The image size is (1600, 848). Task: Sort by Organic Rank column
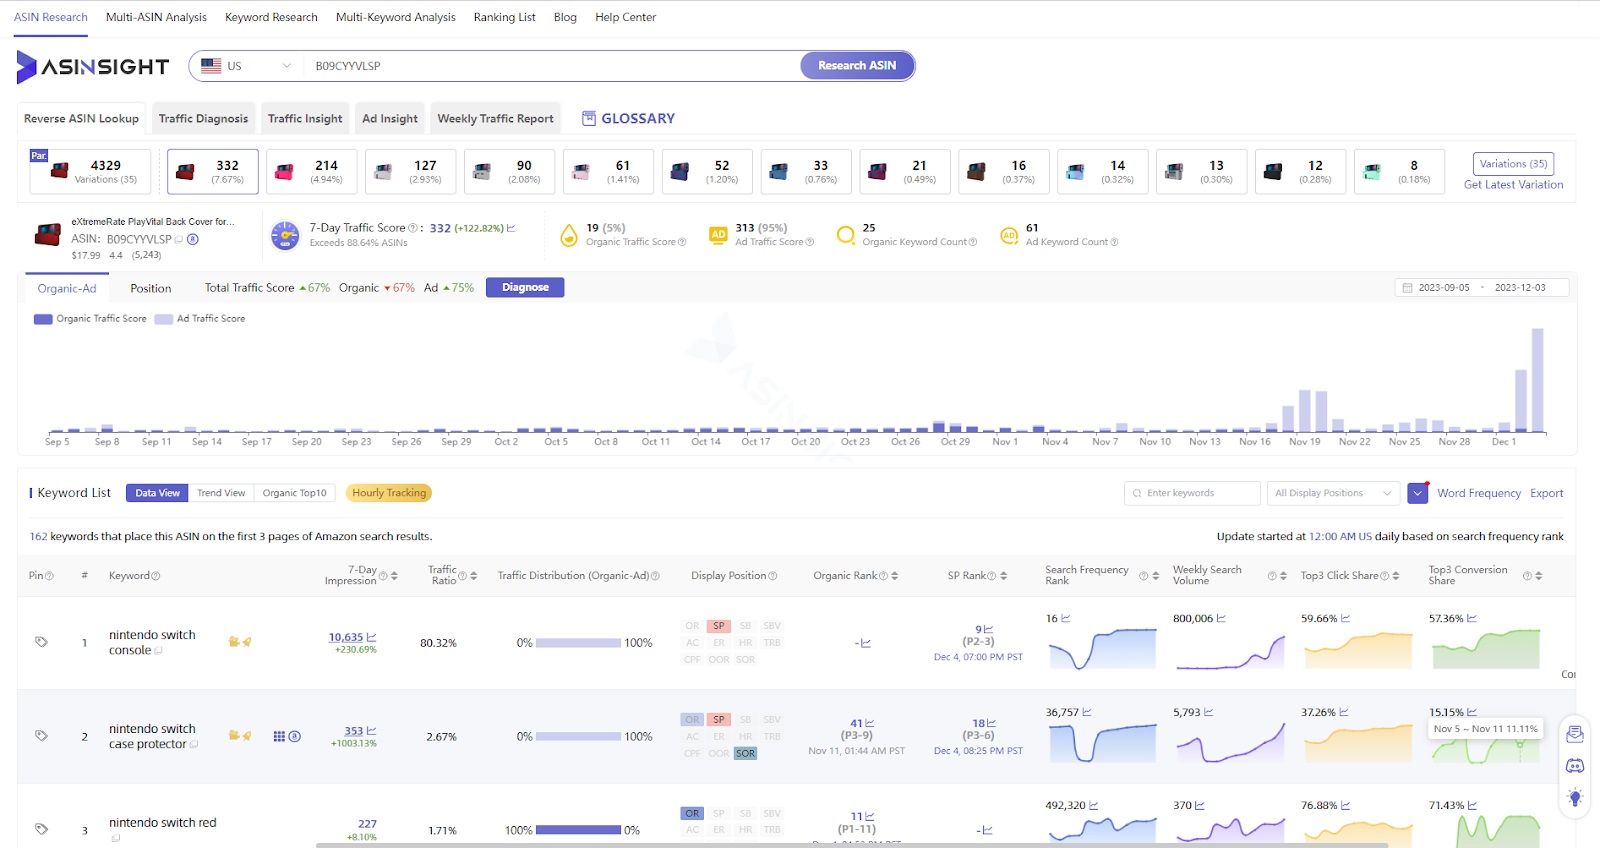[894, 576]
